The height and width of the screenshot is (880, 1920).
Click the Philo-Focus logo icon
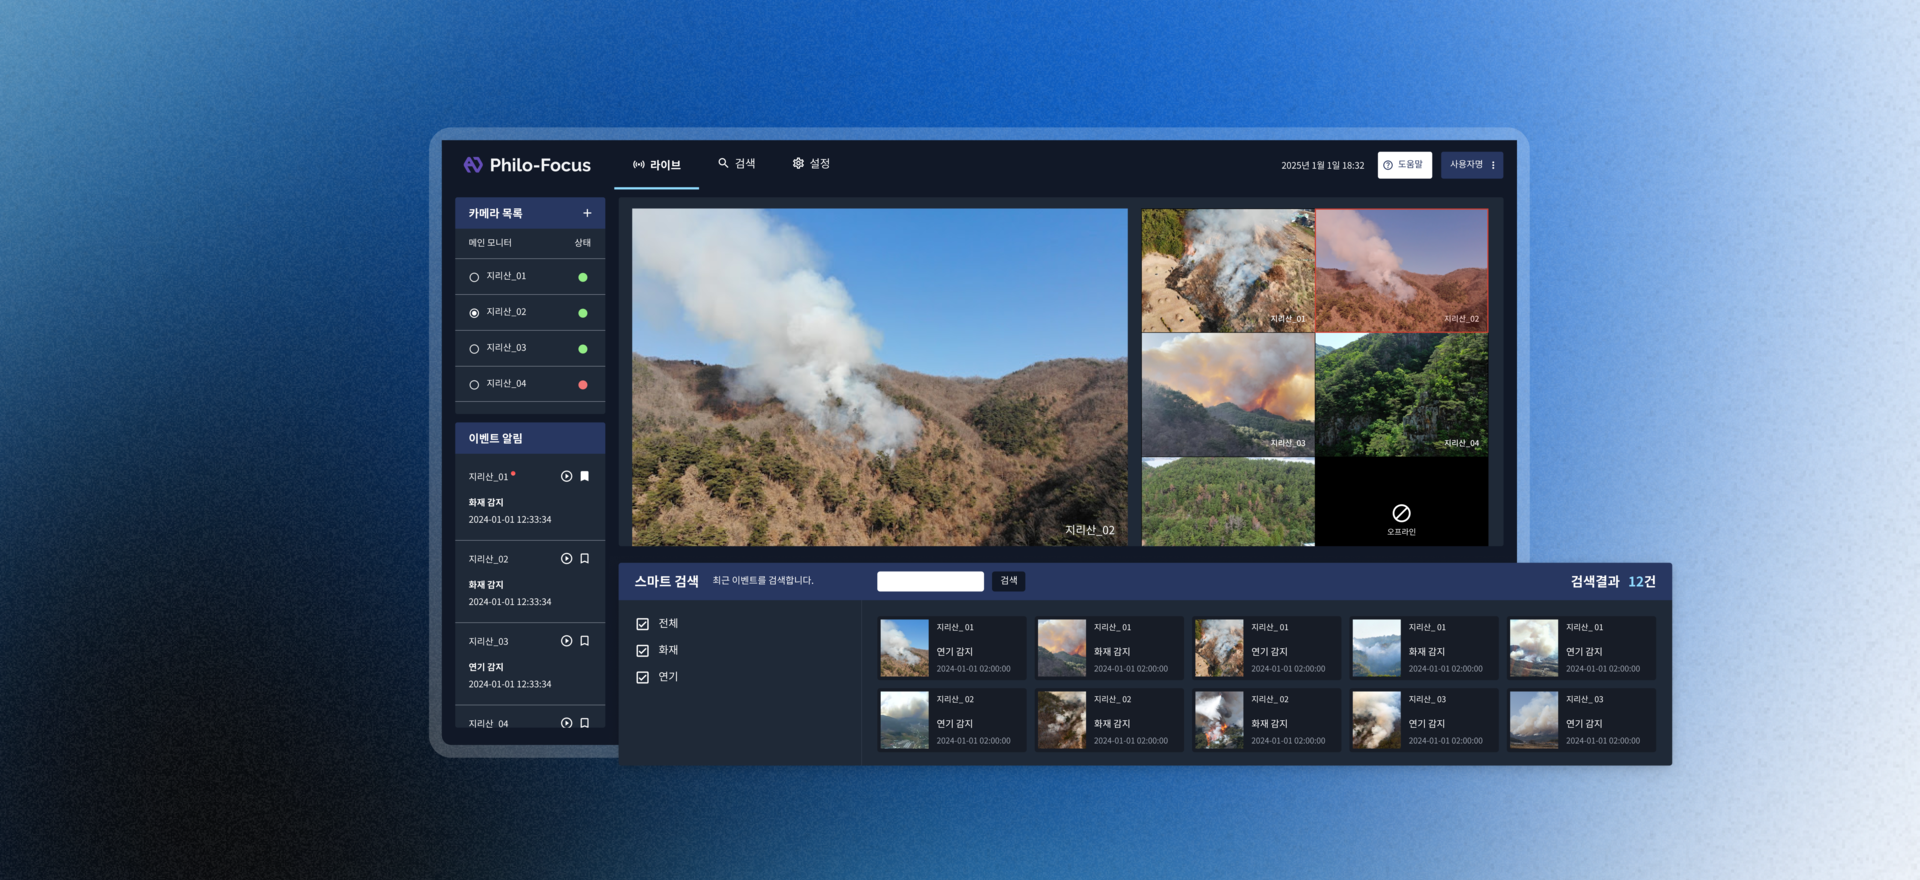point(473,165)
